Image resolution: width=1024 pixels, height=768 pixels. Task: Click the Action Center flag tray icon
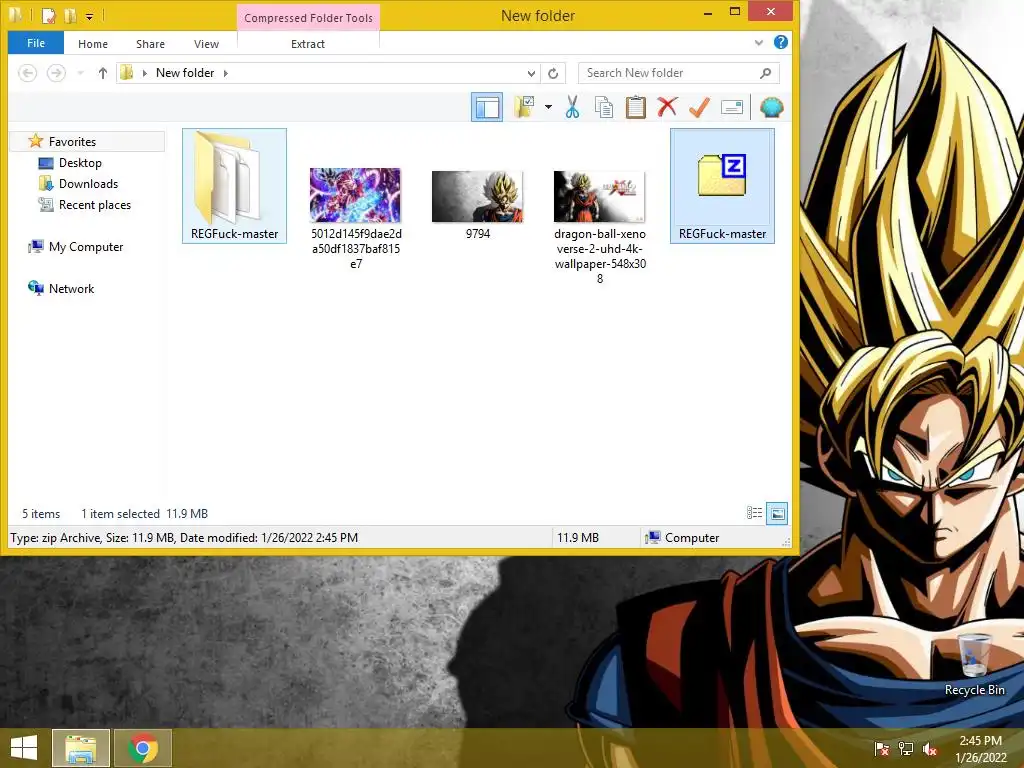point(881,749)
